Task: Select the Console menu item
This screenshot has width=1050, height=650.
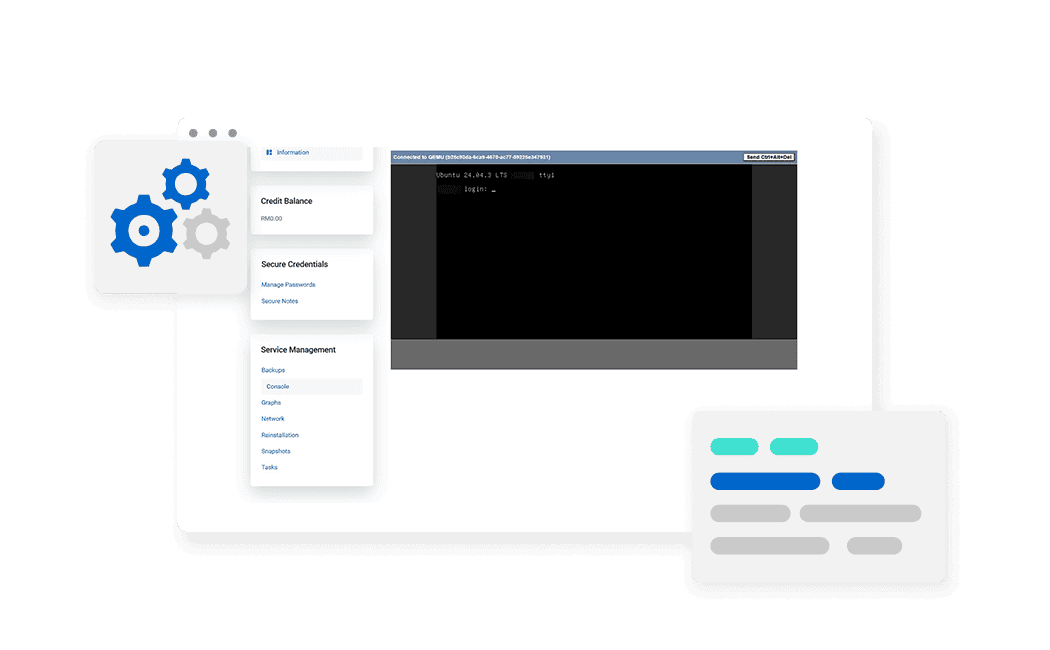Action: click(278, 386)
